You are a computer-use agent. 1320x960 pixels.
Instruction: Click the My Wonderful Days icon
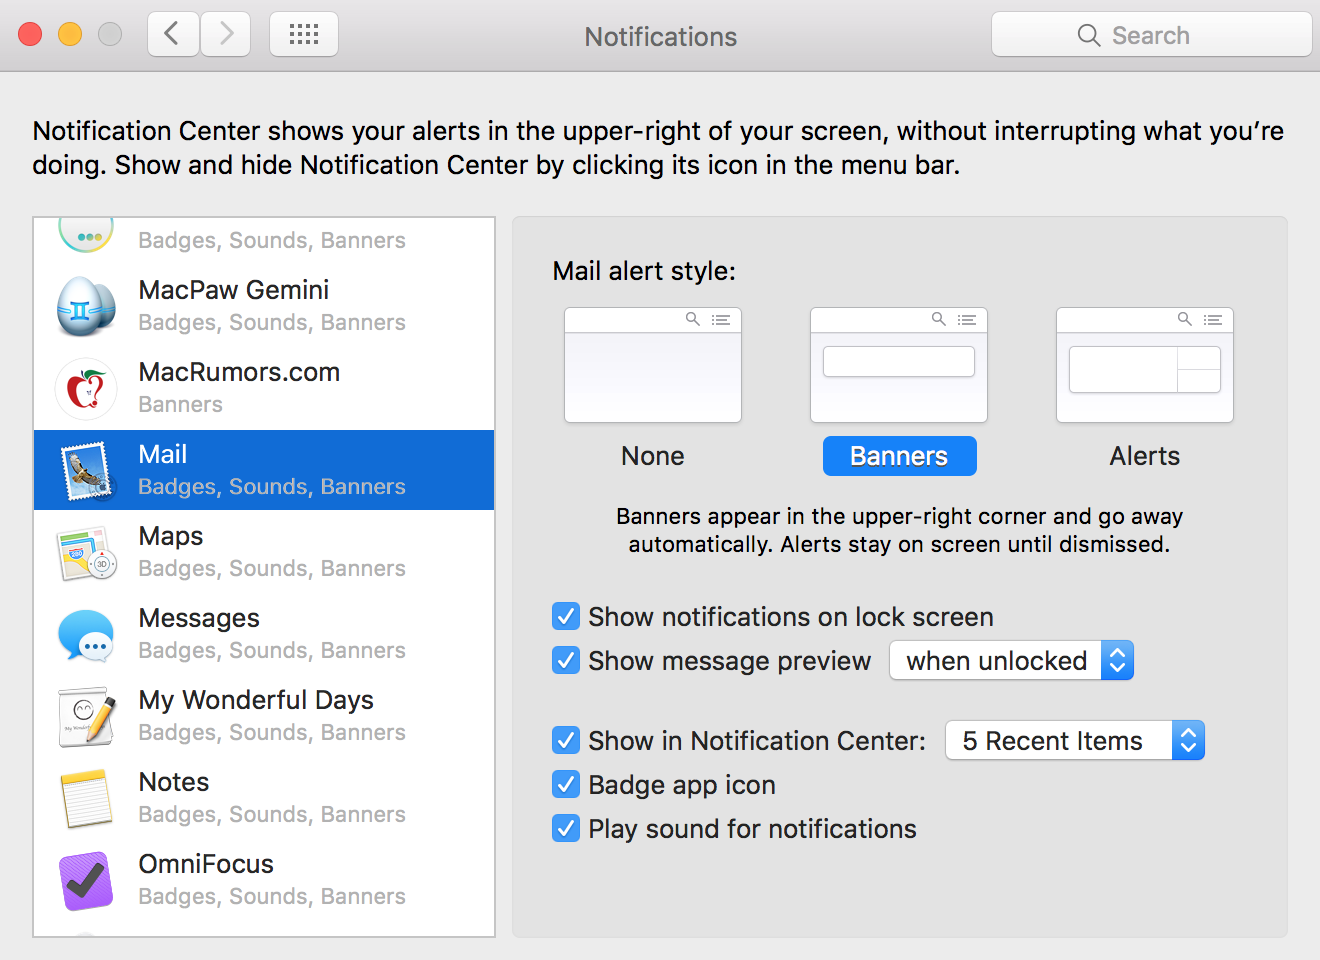pyautogui.click(x=87, y=716)
